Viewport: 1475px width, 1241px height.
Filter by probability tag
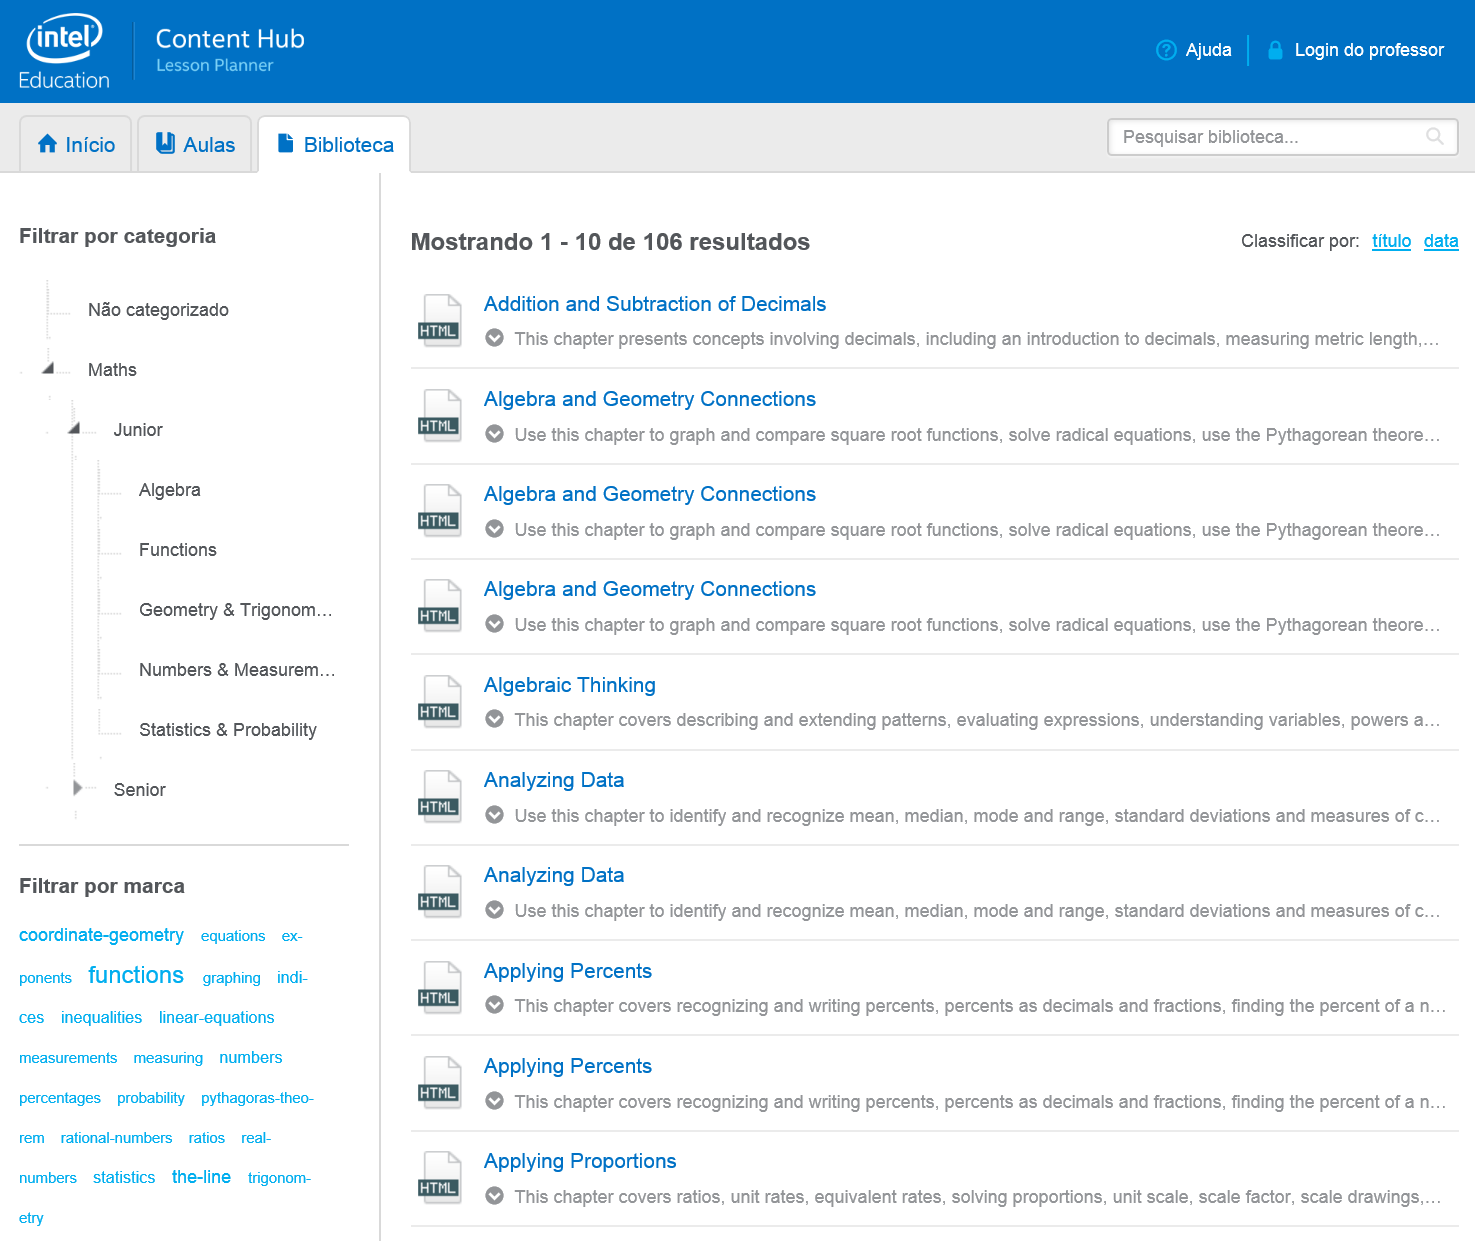[x=151, y=1098]
